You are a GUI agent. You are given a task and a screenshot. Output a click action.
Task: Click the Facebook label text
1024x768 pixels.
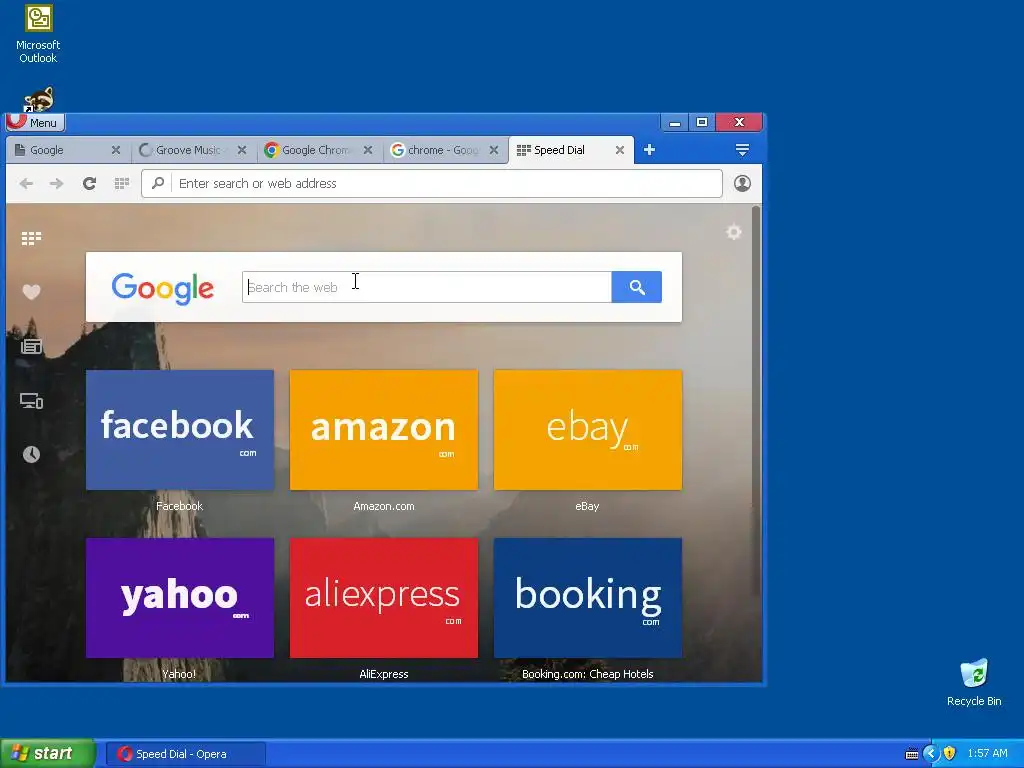click(x=180, y=506)
